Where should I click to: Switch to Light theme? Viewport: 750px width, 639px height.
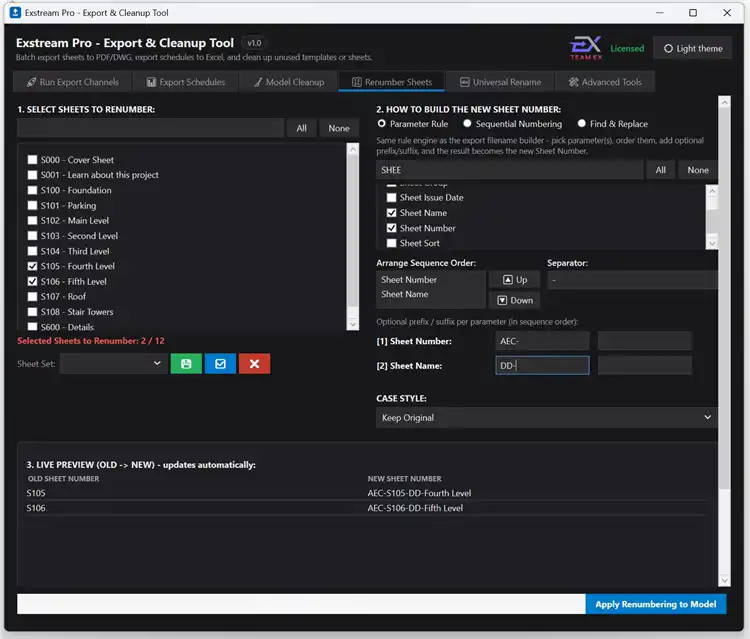693,48
